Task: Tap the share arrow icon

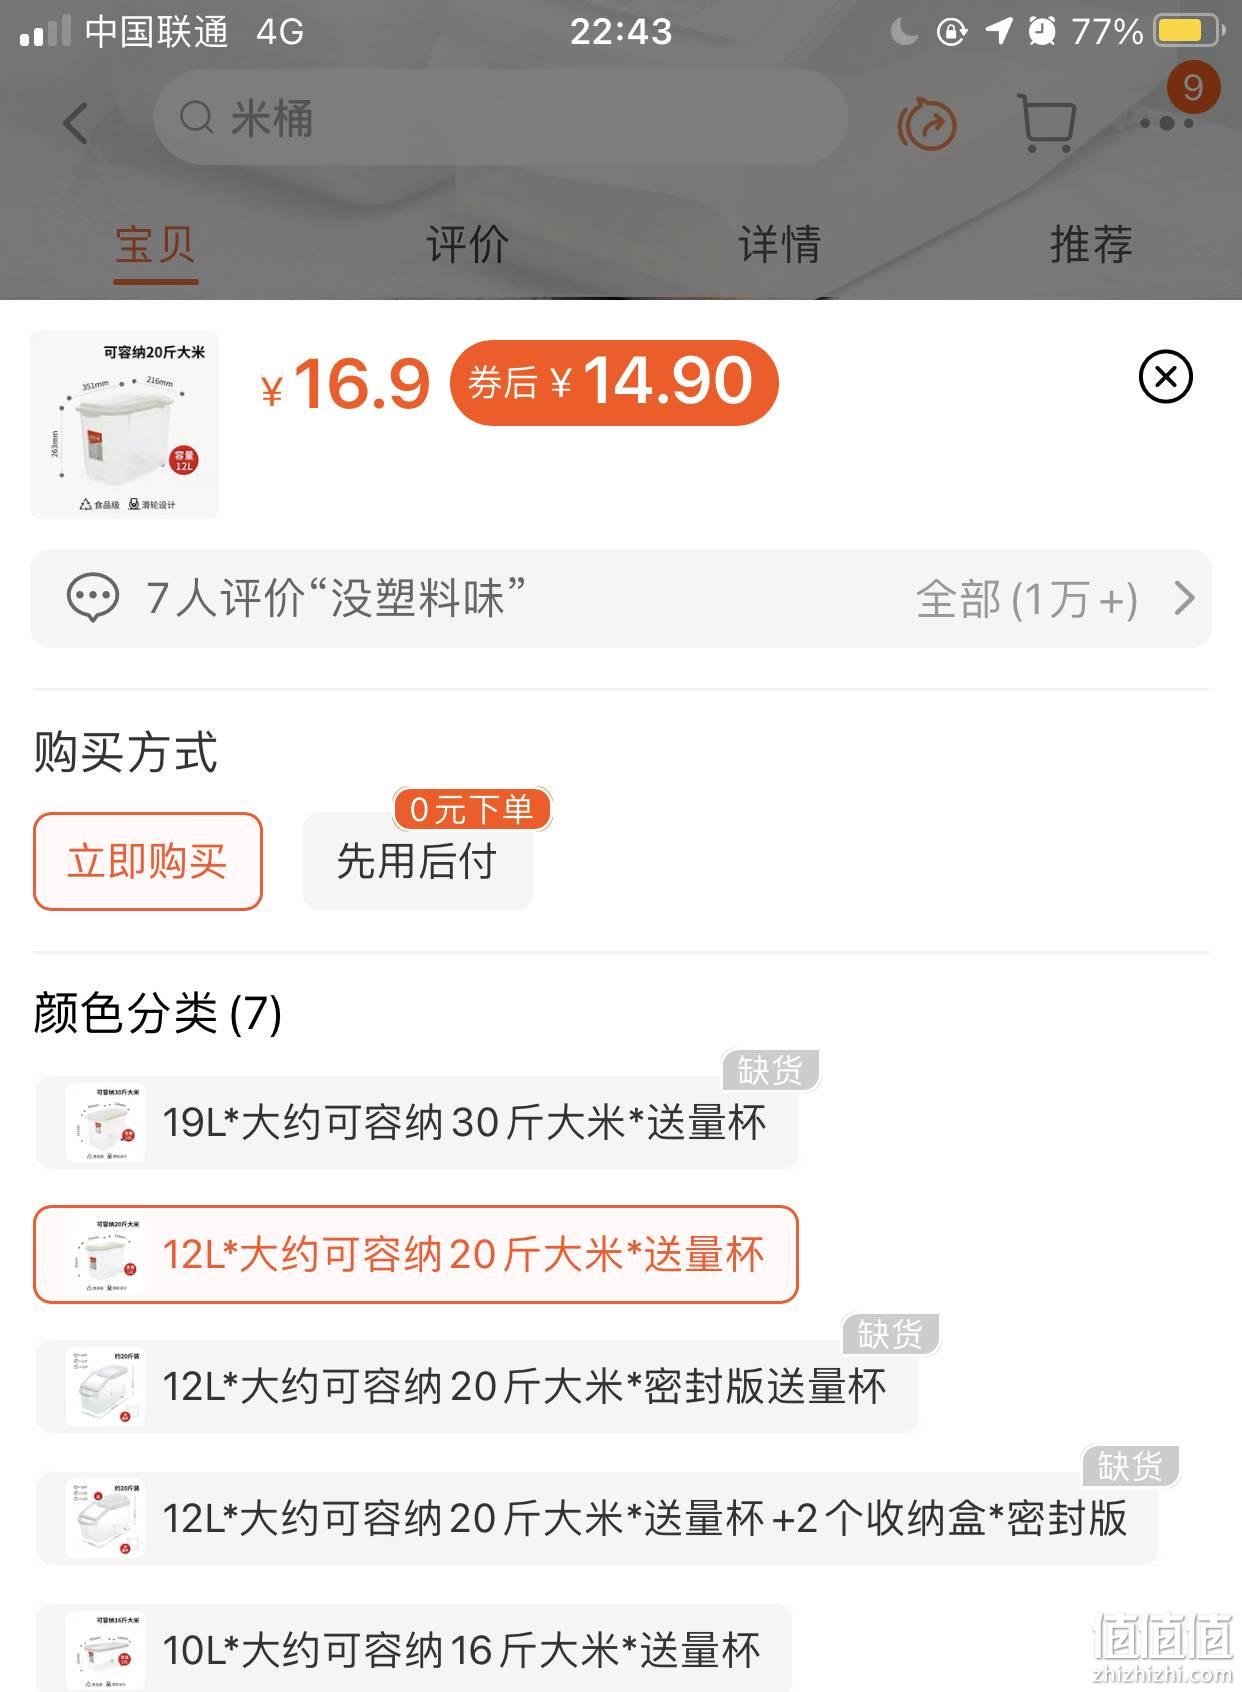Action: [927, 124]
